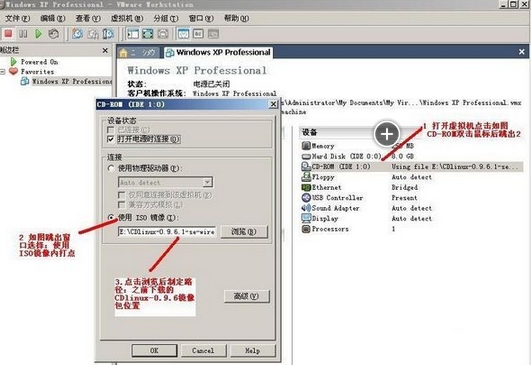
Task: Click the Snapshot Manager toolbar icon
Action: tap(108, 34)
